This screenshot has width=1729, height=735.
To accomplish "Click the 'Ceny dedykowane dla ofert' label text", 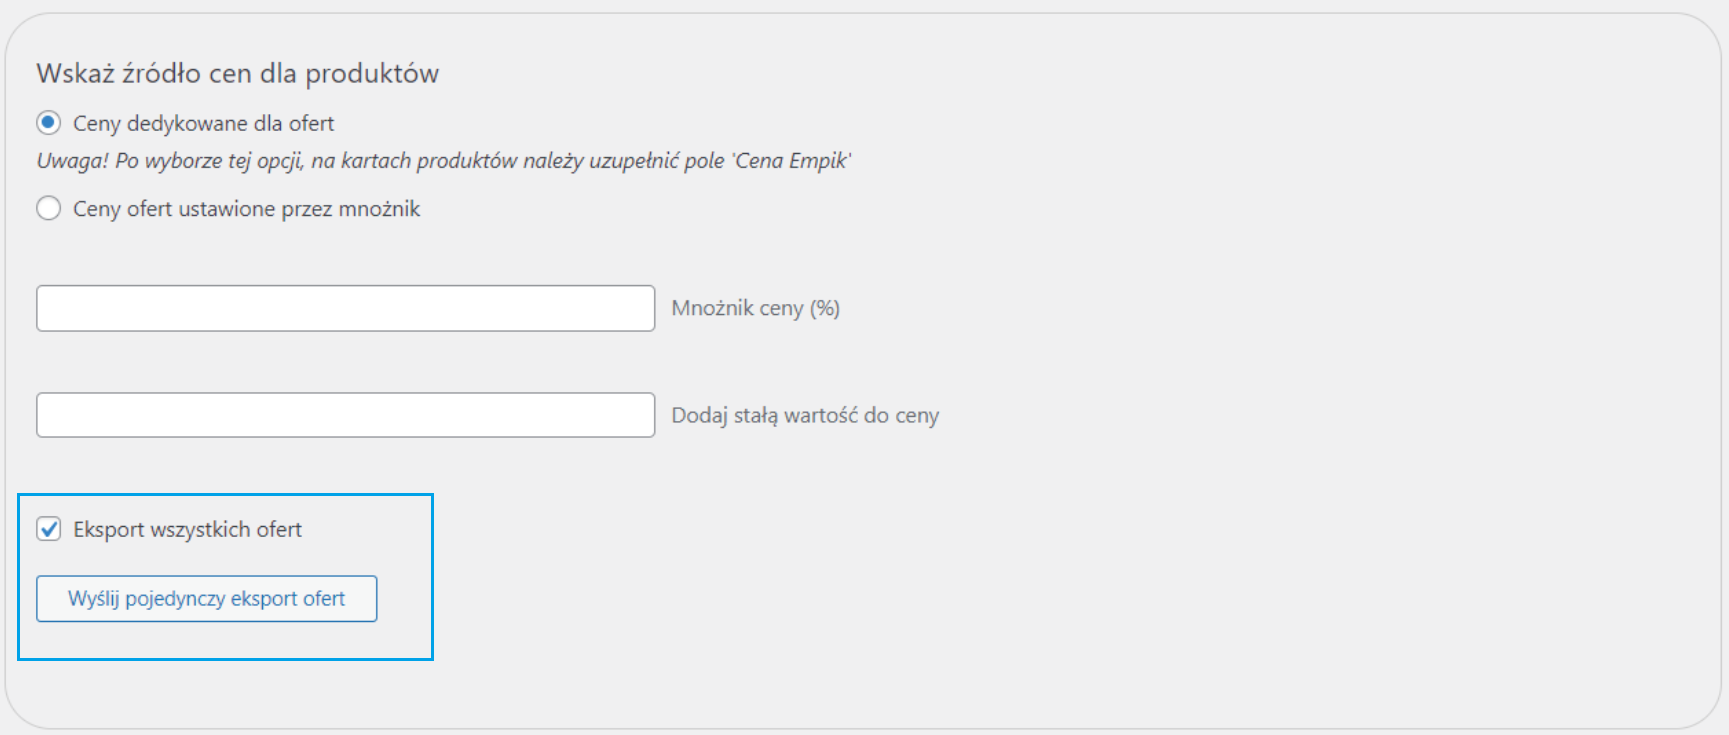I will click(x=203, y=123).
